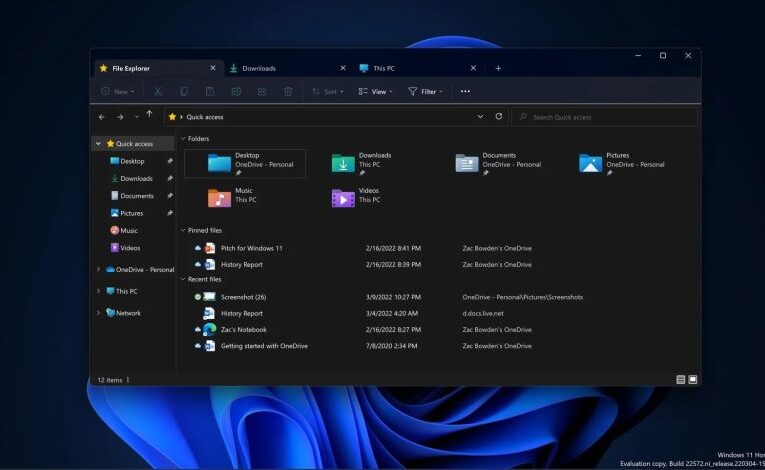Screen dimensions: 765x470
Task: Click the Paste clipboard icon in toolbar
Action: pyautogui.click(x=210, y=91)
